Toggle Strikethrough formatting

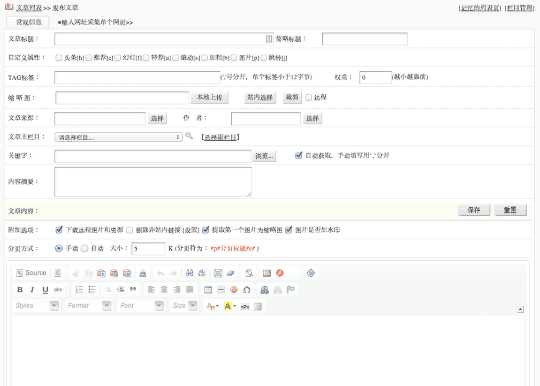coord(58,290)
